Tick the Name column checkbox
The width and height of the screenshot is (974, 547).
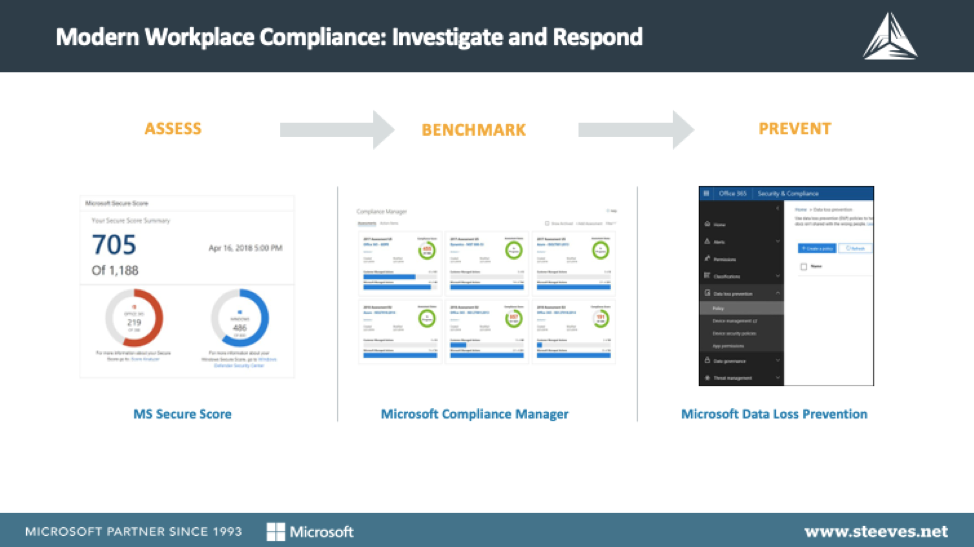804,266
